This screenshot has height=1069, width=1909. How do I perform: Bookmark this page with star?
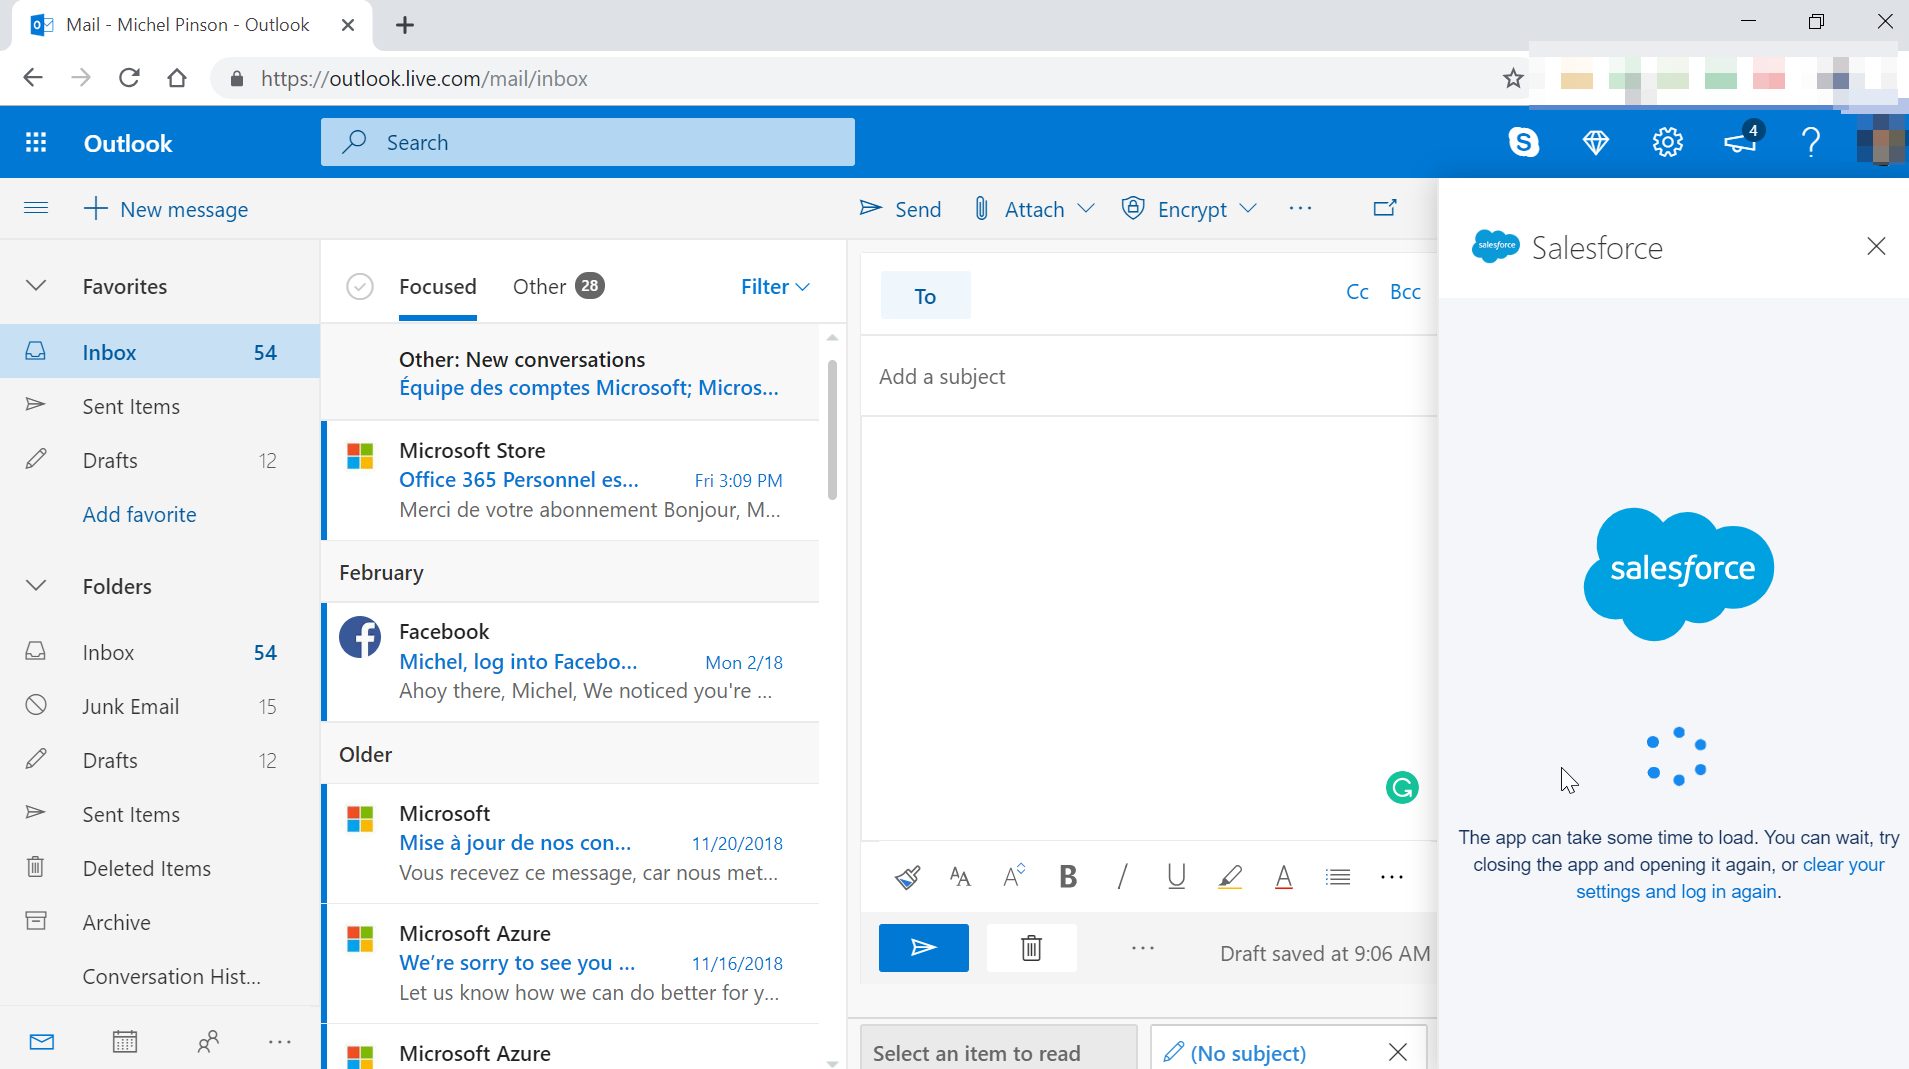pos(1513,78)
